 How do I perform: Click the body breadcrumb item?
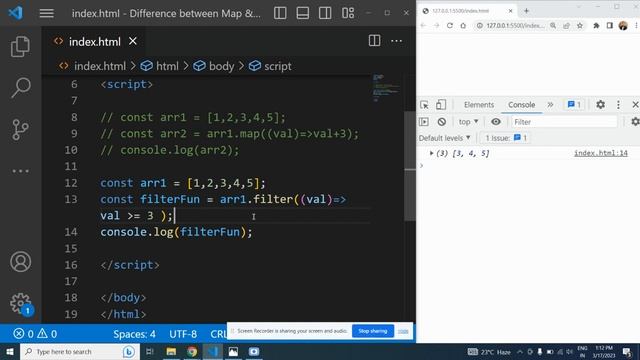[x=221, y=66]
